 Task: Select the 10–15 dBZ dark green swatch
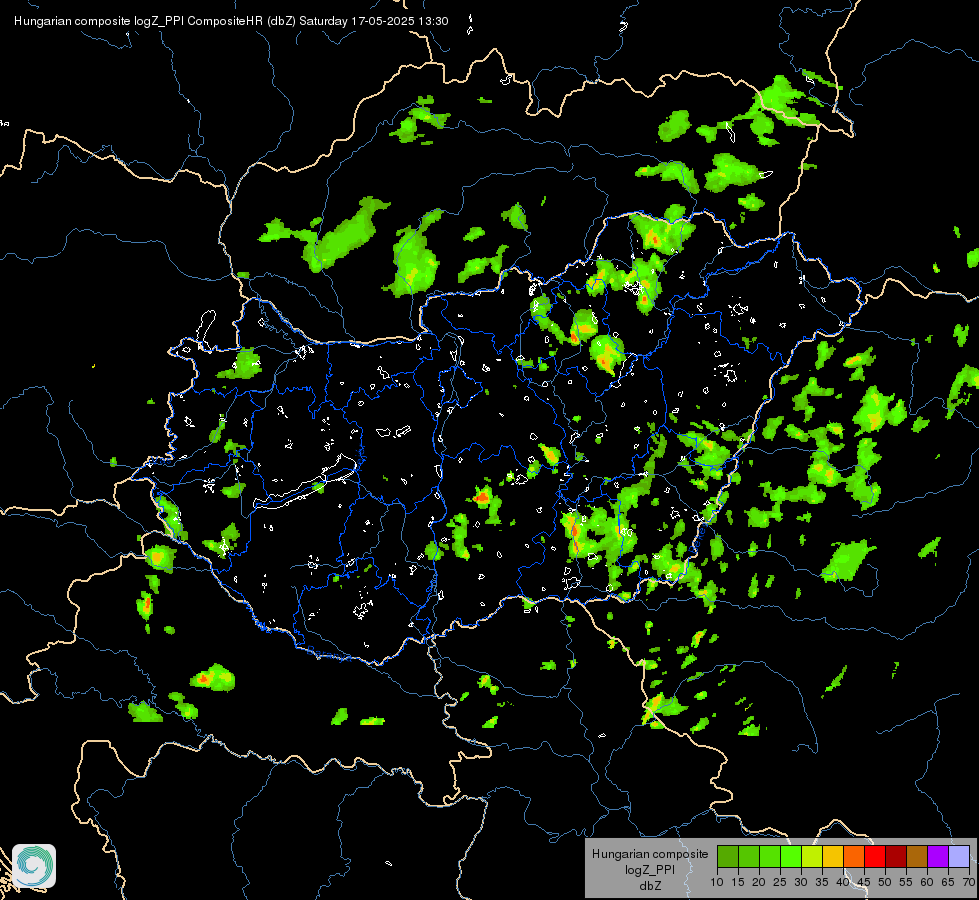pyautogui.click(x=728, y=856)
